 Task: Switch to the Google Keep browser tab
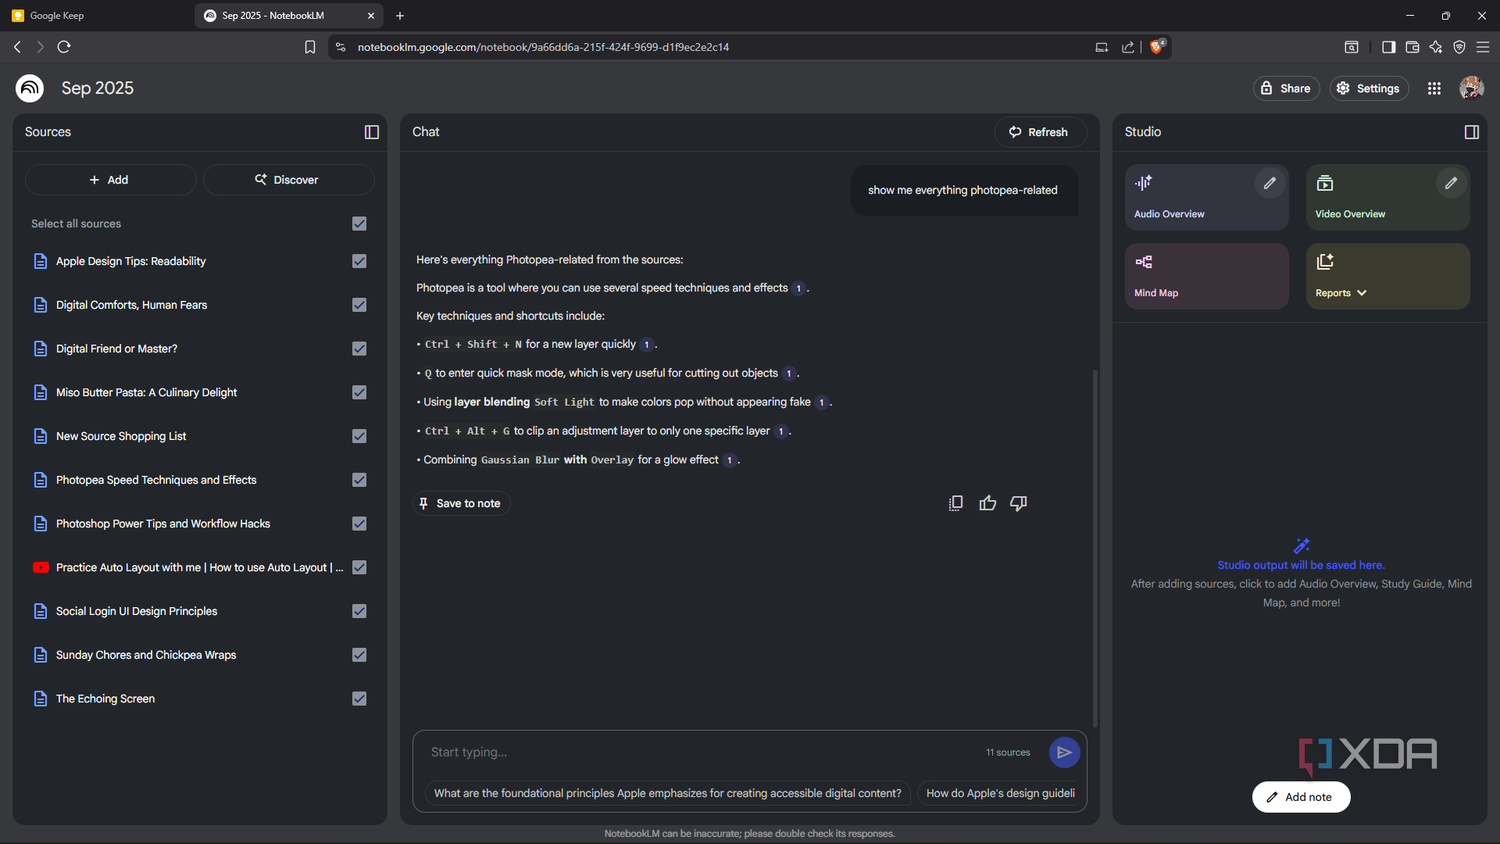(97, 15)
